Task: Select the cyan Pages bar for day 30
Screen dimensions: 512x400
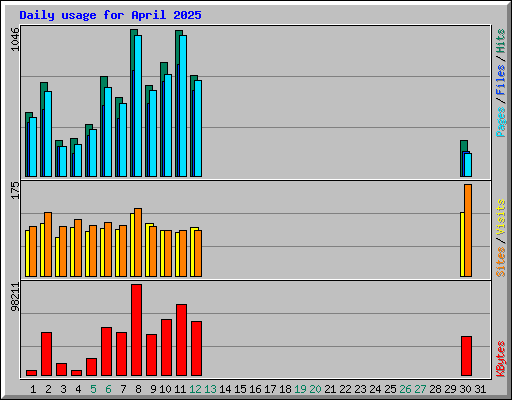Action: (468, 165)
